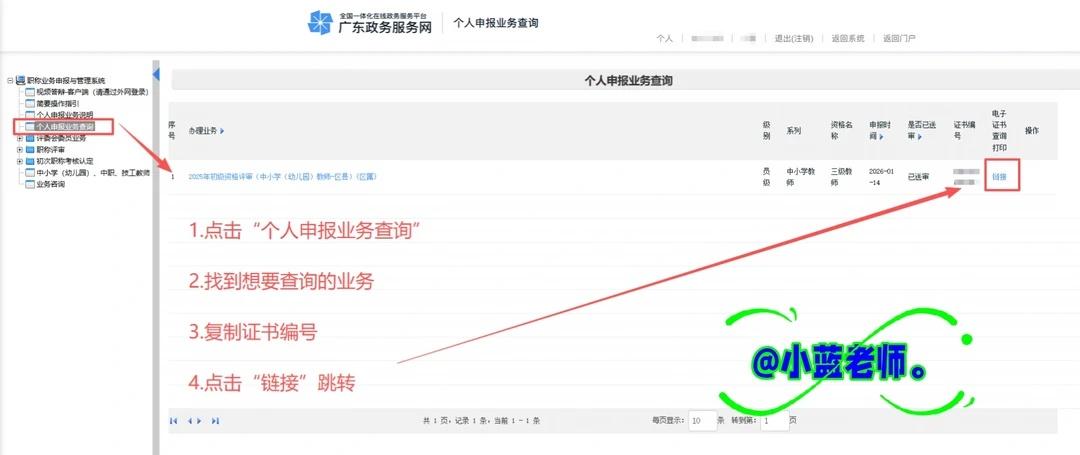Click the 每页显示 rows-per-page field

click(x=703, y=421)
